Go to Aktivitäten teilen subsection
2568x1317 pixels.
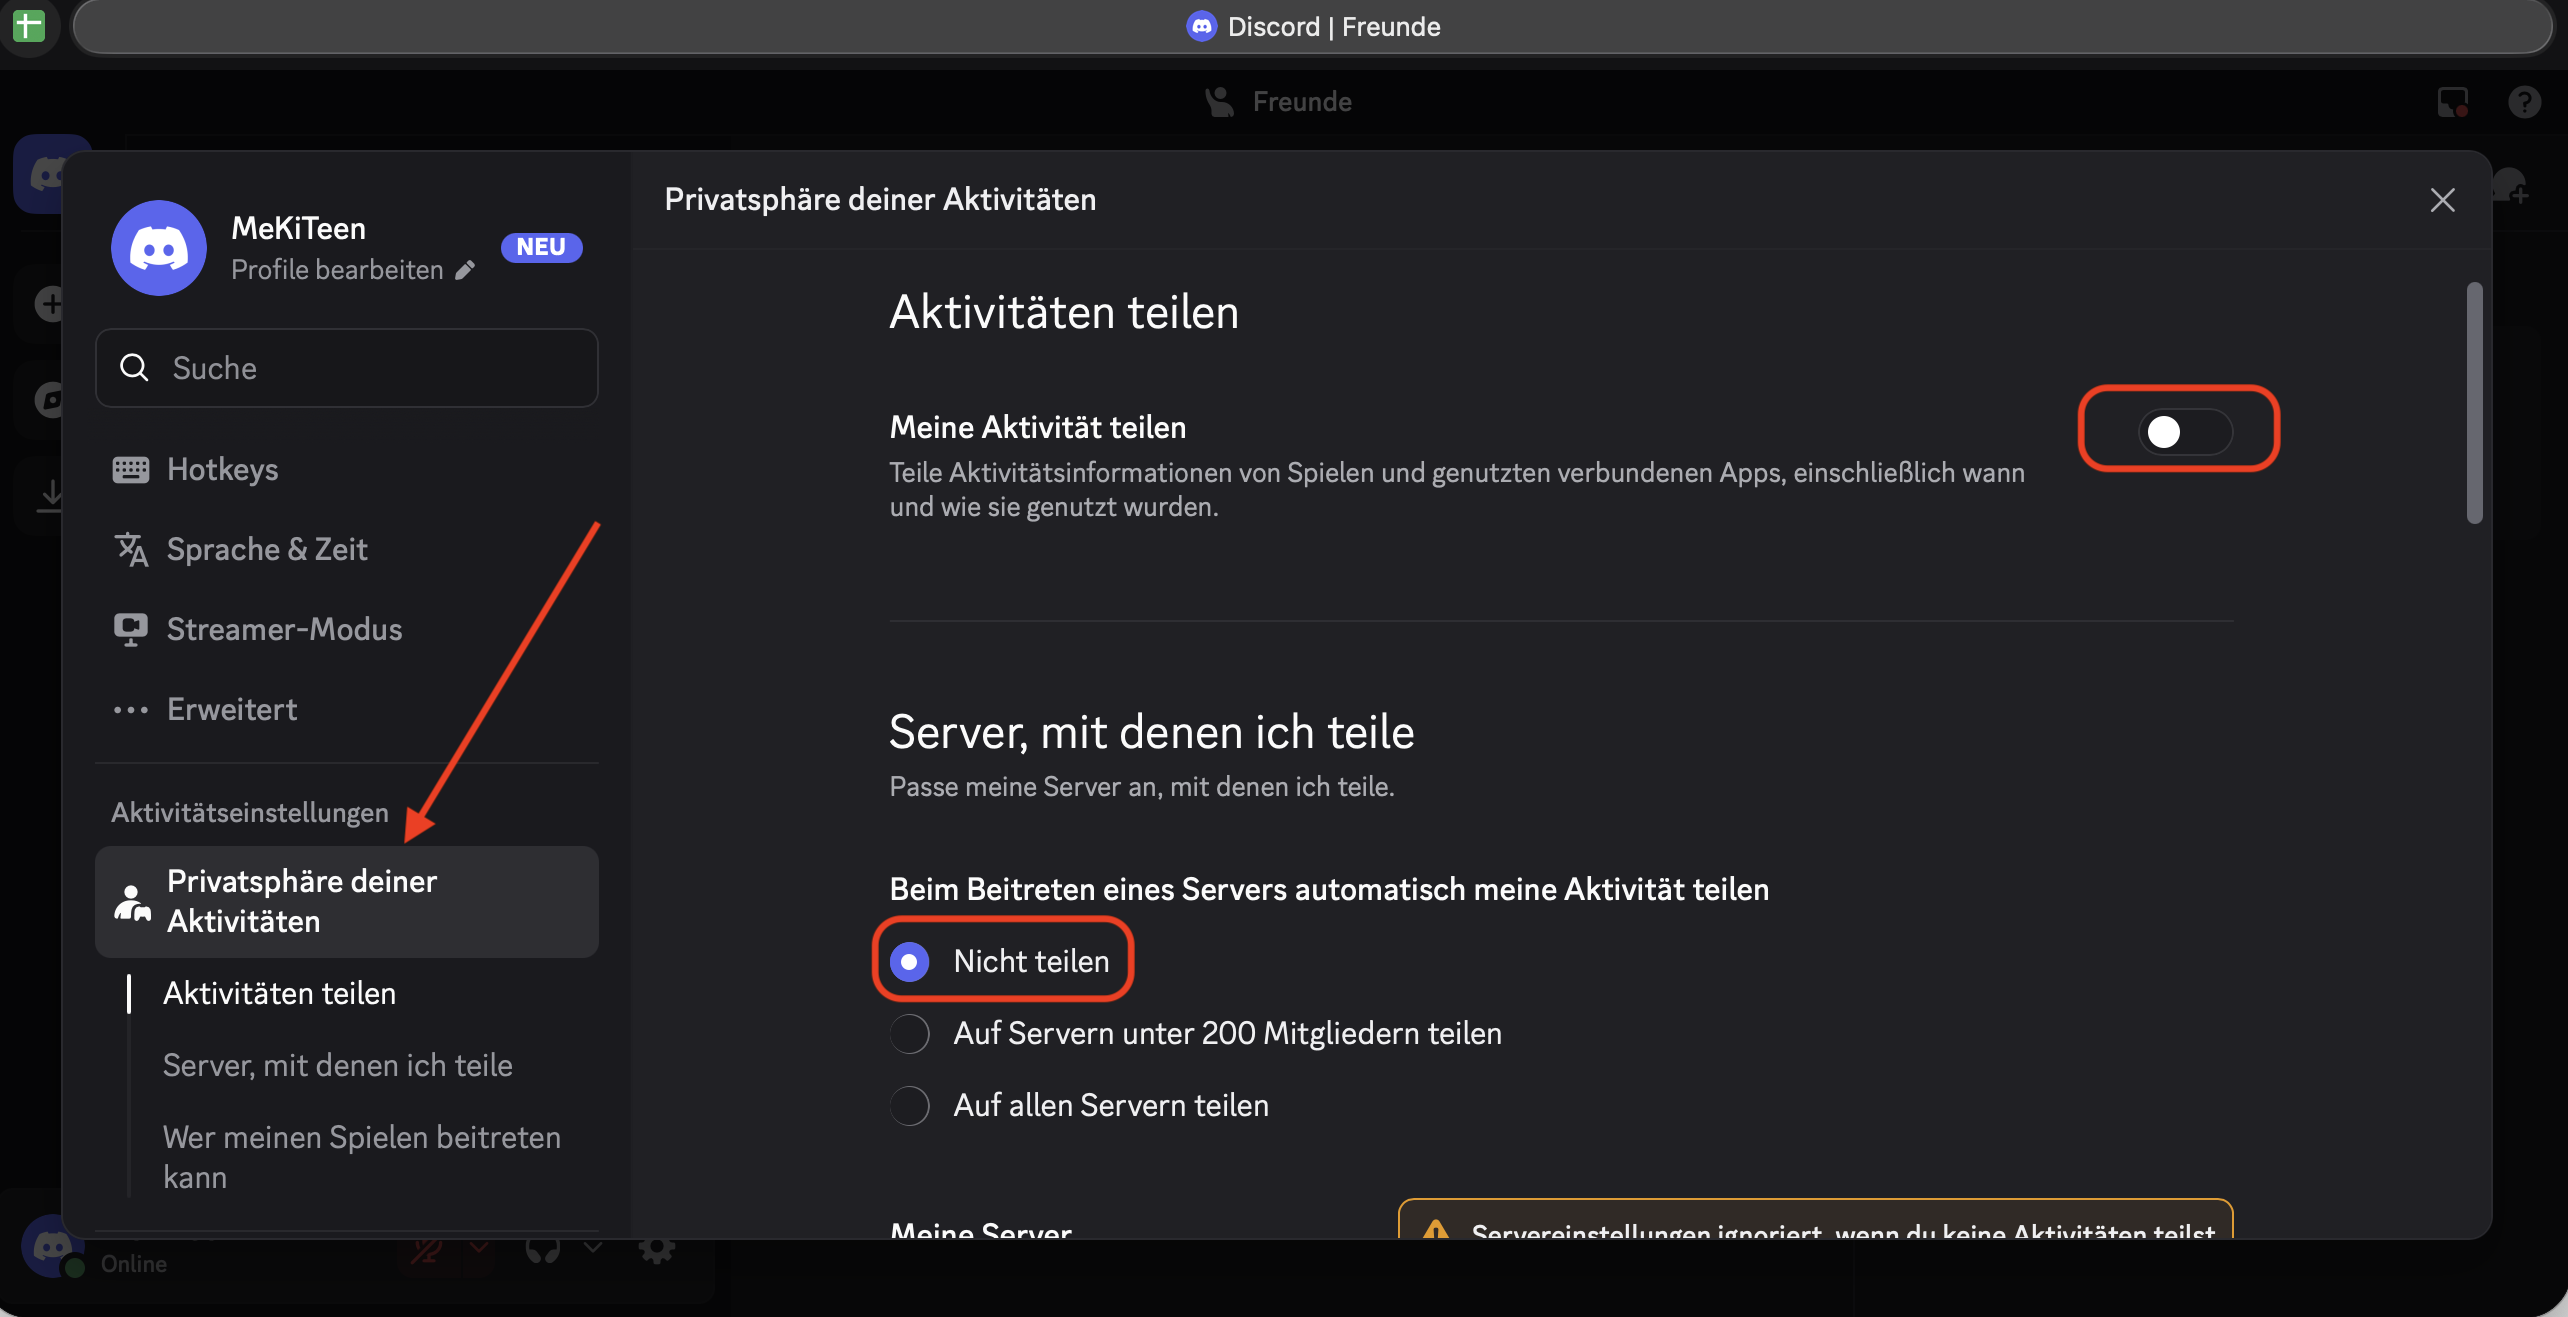click(x=280, y=993)
